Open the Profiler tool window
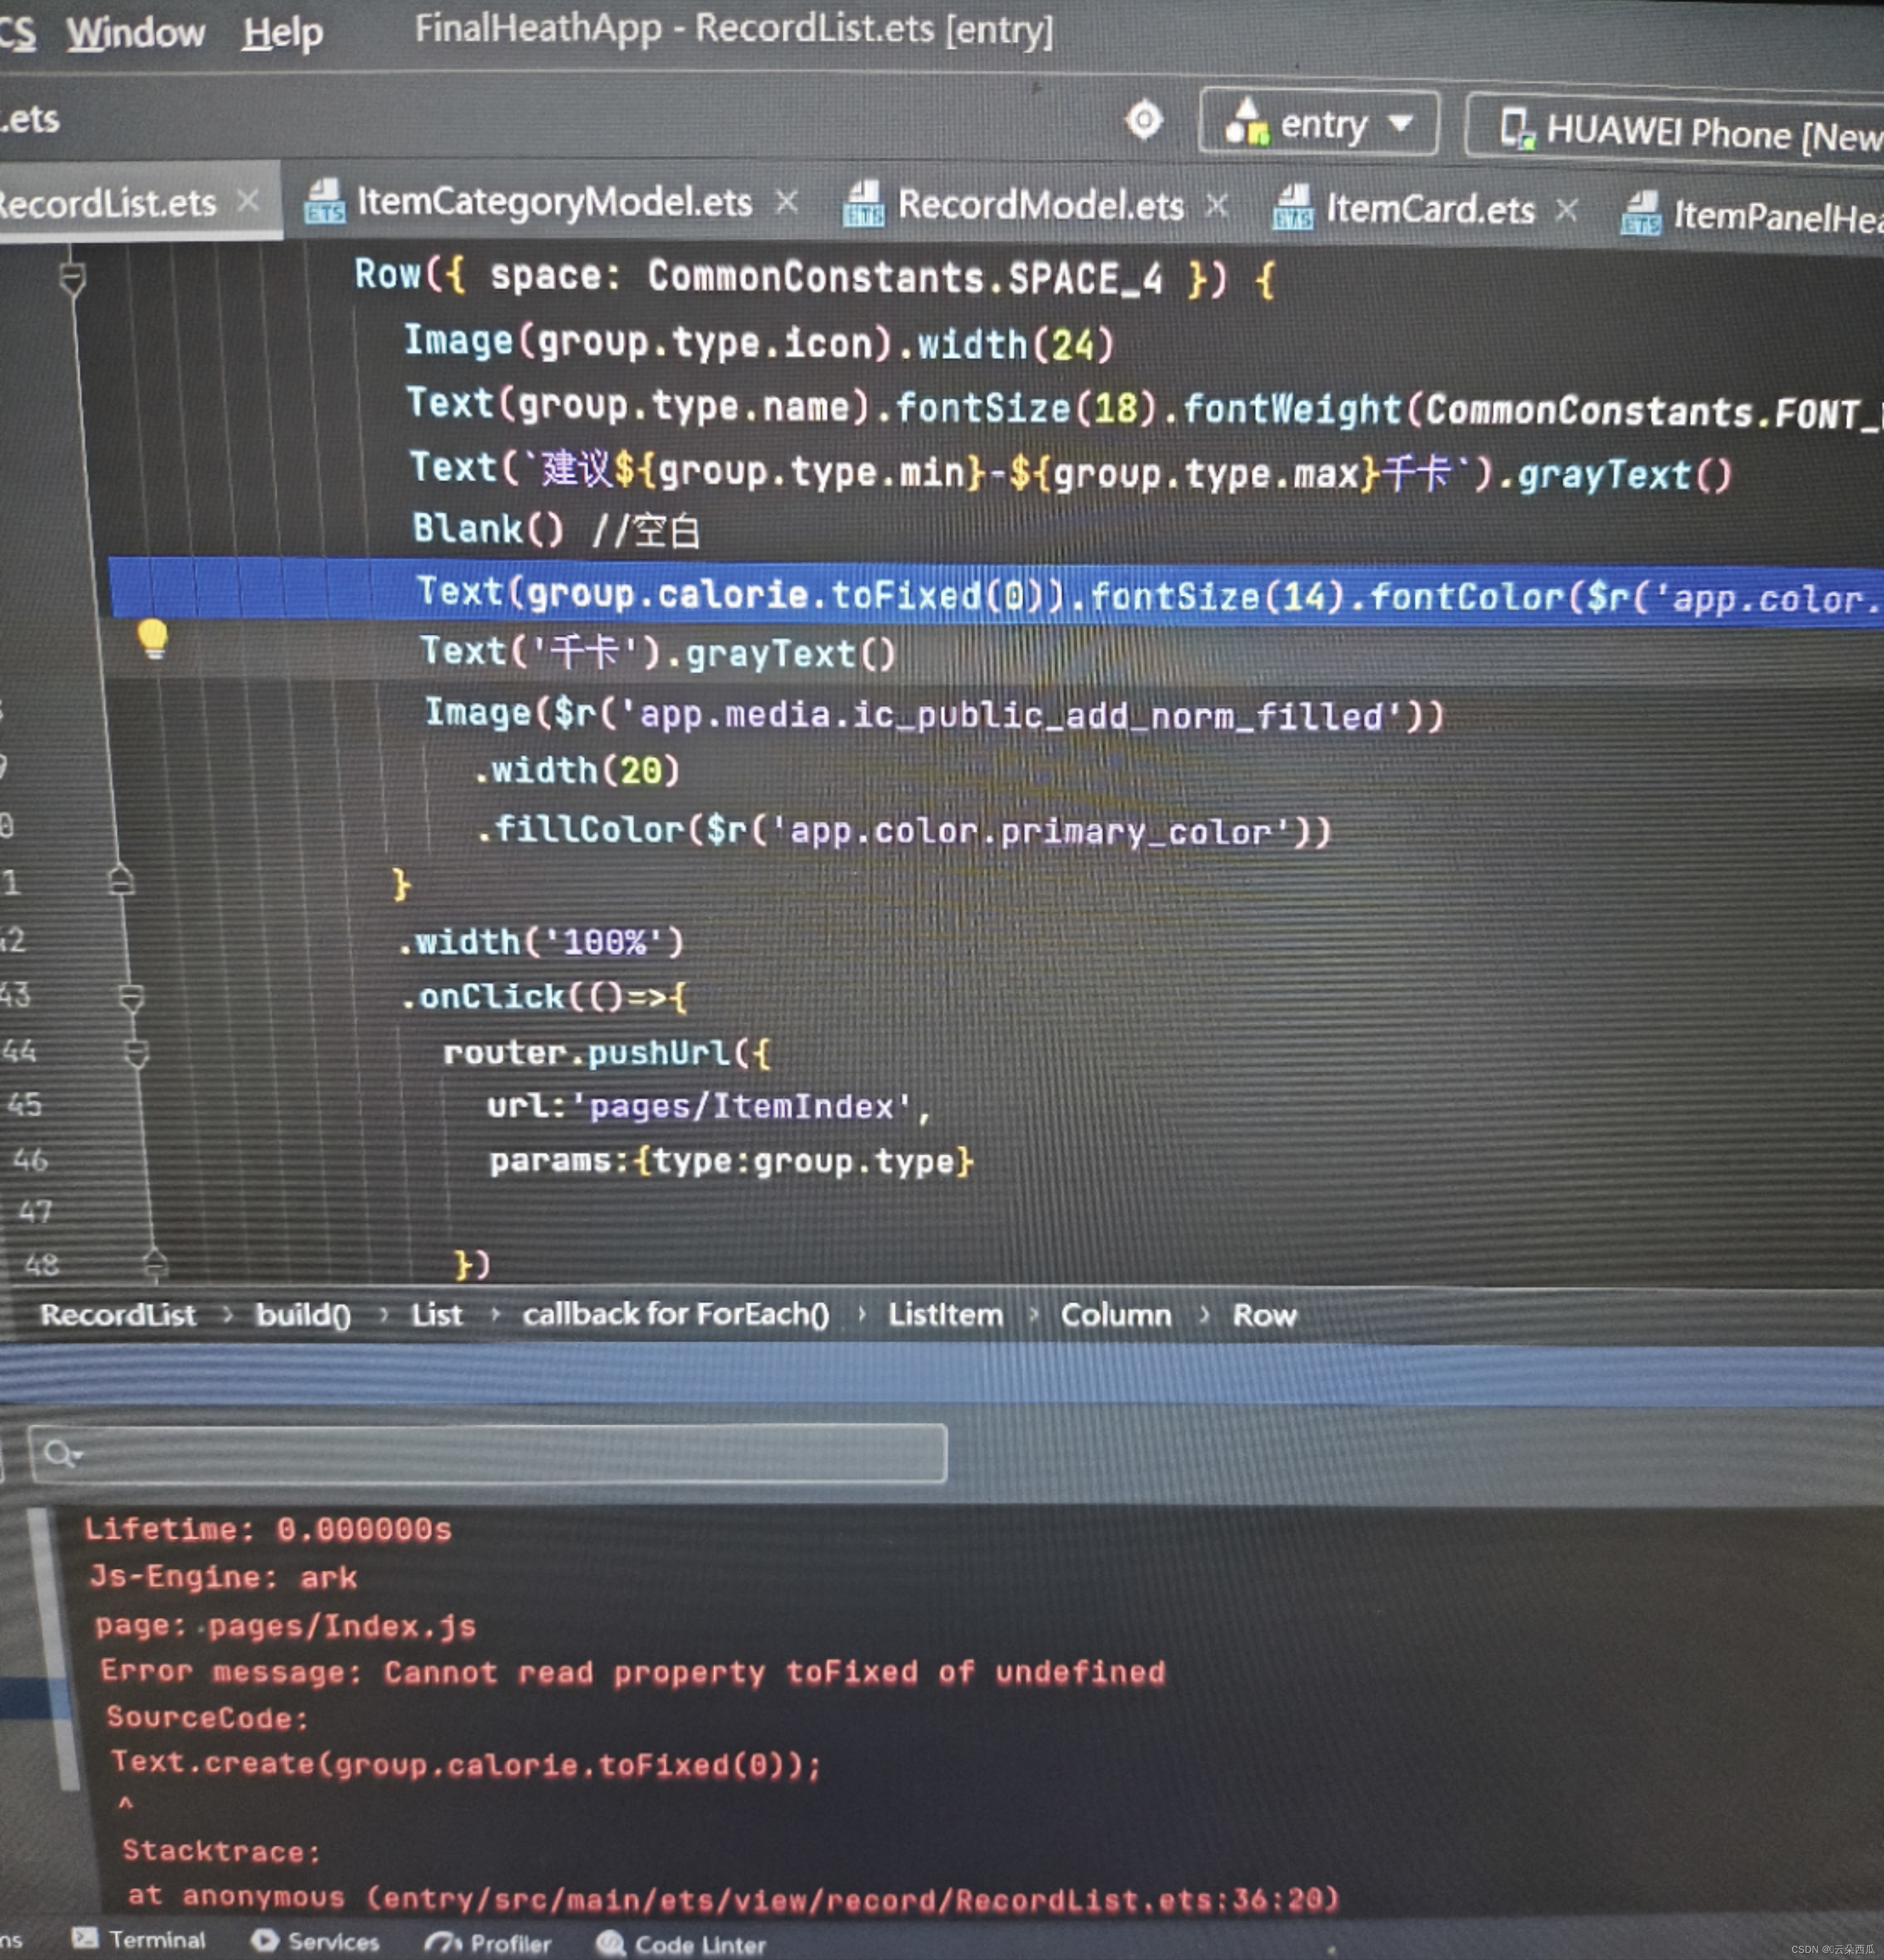Image resolution: width=1884 pixels, height=1960 pixels. pos(487,1943)
